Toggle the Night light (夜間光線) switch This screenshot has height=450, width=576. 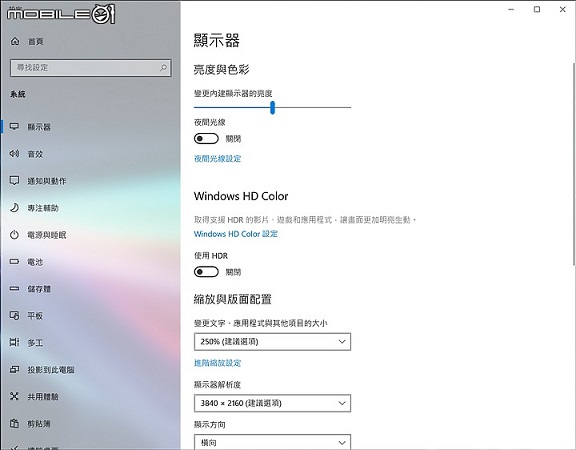(206, 138)
